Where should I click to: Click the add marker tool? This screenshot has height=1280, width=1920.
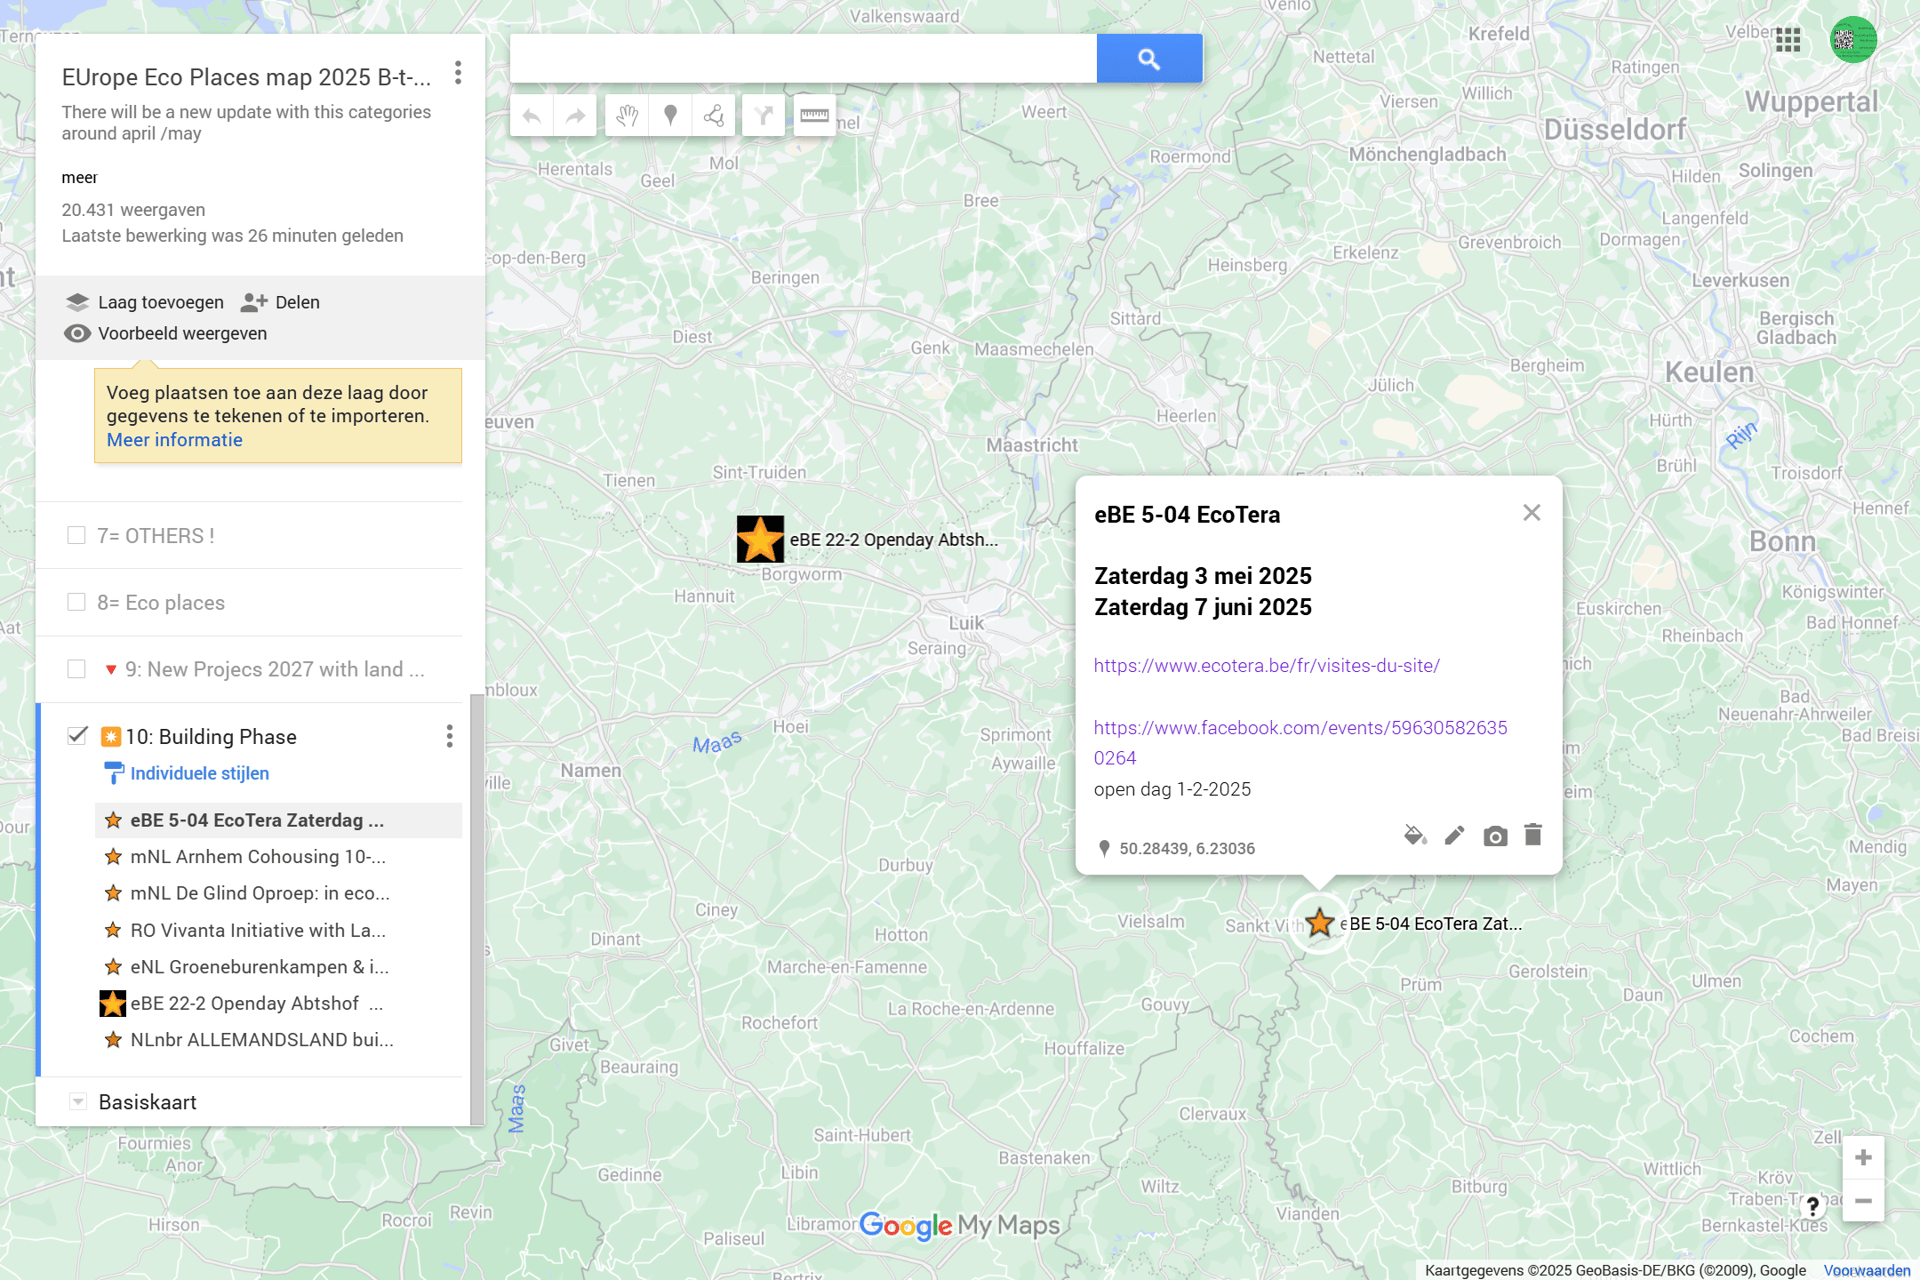671,116
